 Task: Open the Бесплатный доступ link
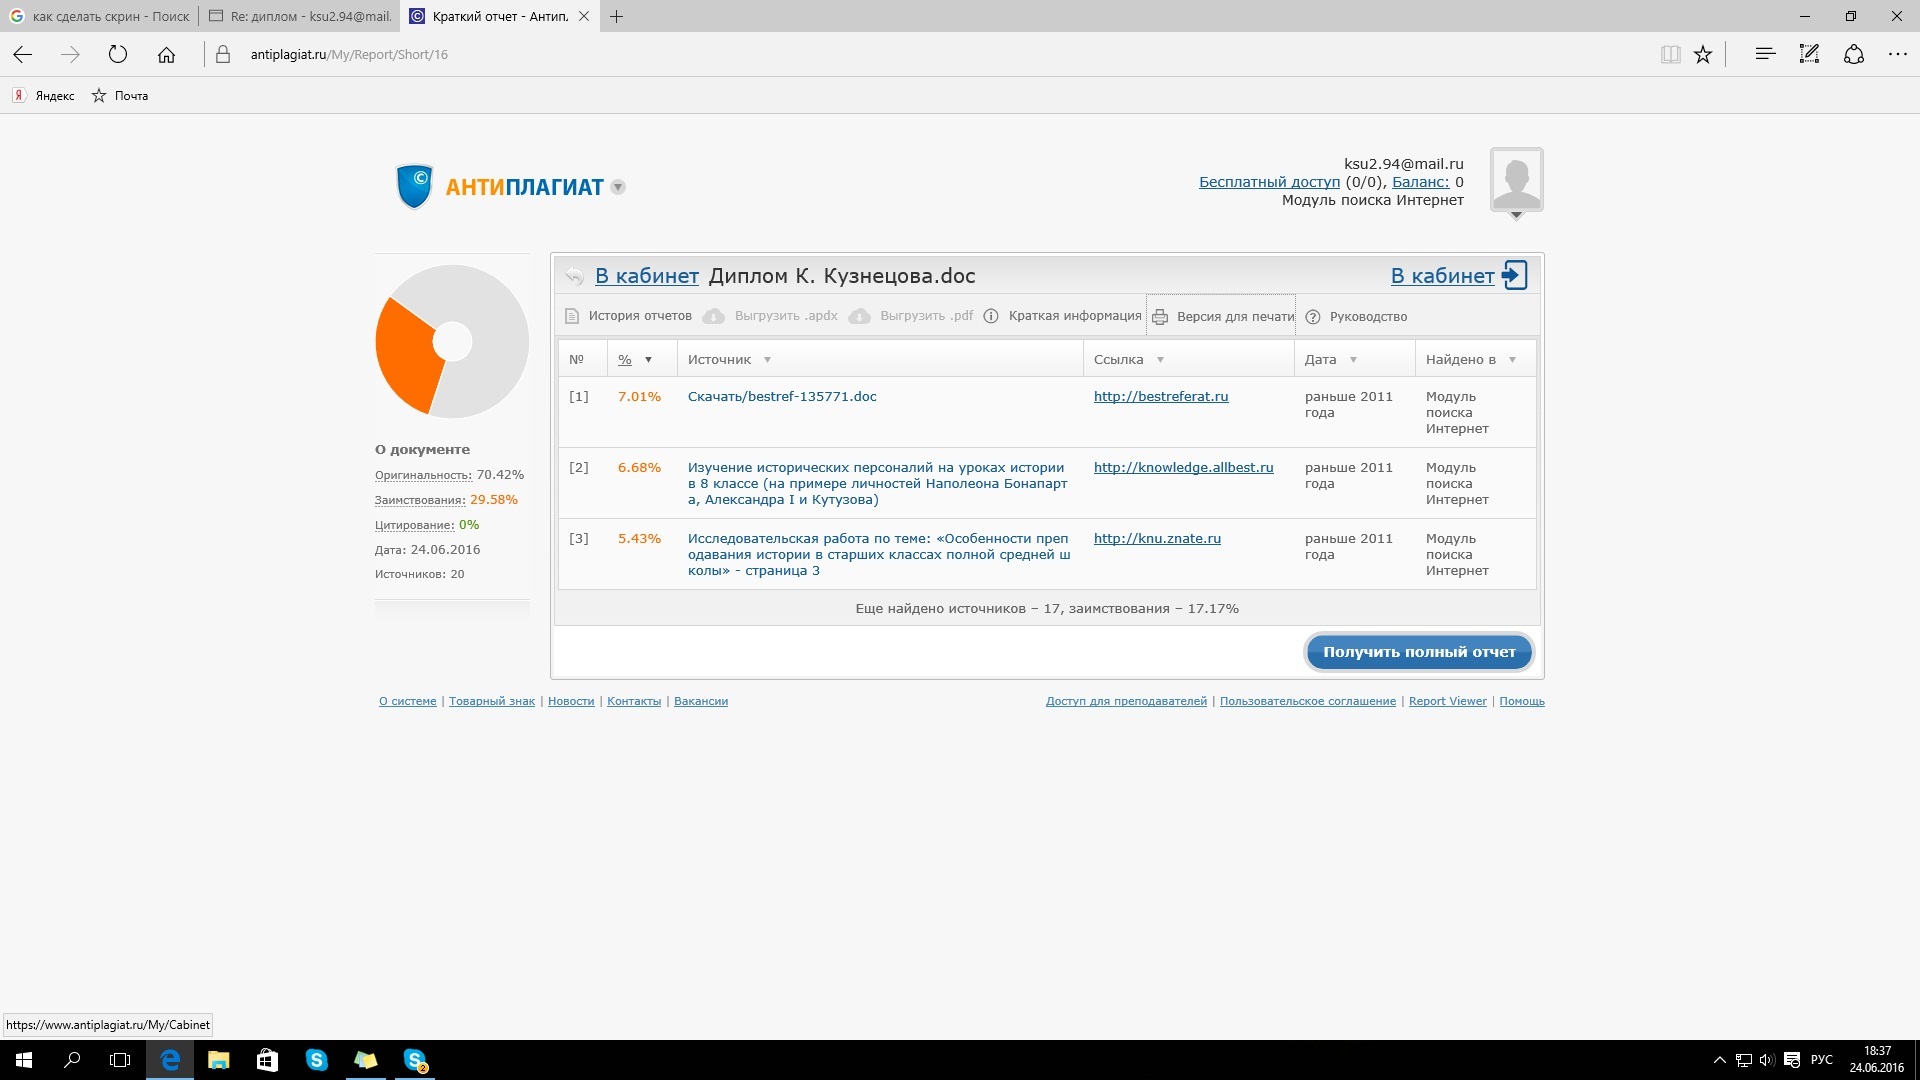[x=1268, y=182]
